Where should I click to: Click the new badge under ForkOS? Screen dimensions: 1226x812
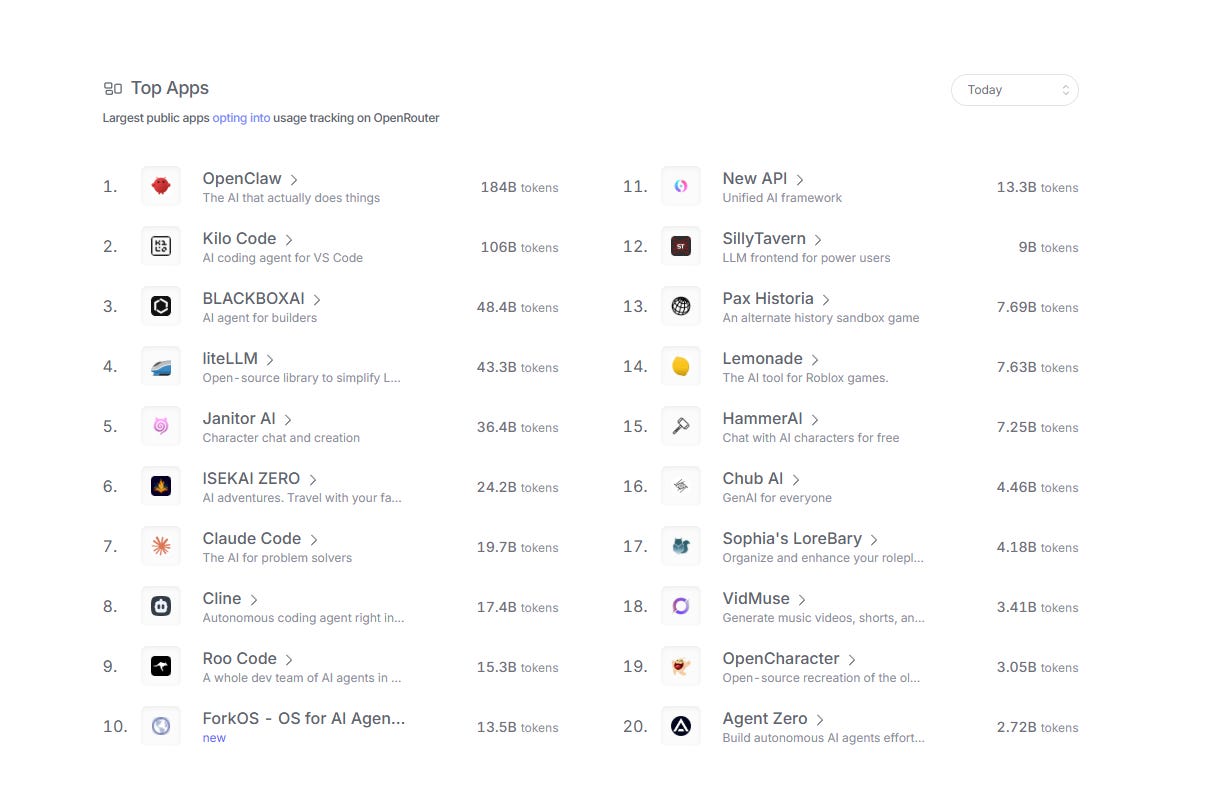tap(214, 737)
